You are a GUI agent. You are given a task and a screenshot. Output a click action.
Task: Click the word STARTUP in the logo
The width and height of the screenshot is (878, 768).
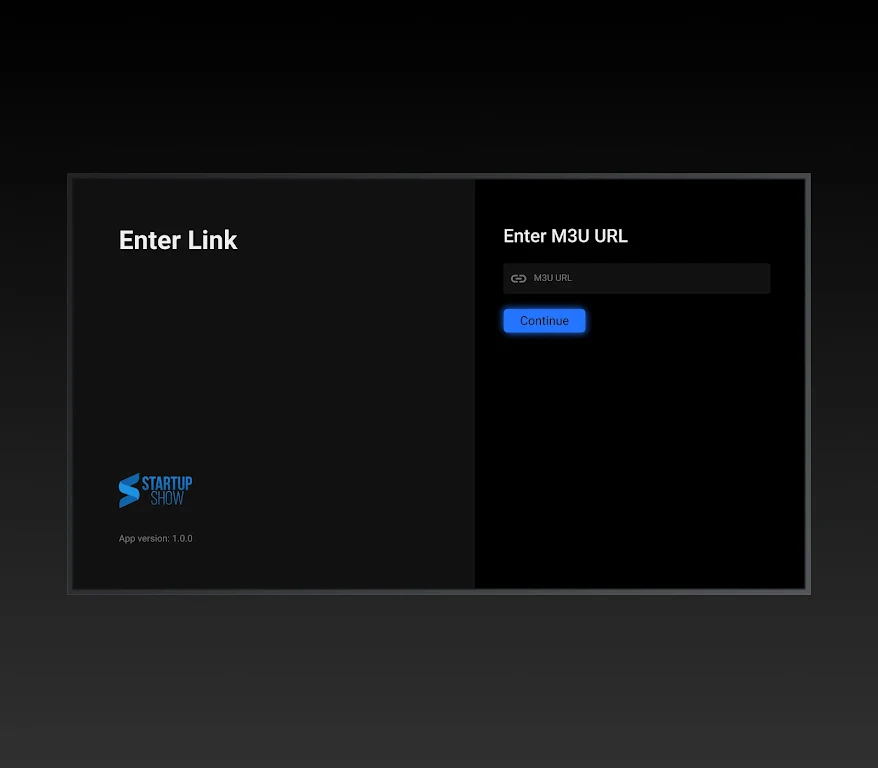(167, 483)
